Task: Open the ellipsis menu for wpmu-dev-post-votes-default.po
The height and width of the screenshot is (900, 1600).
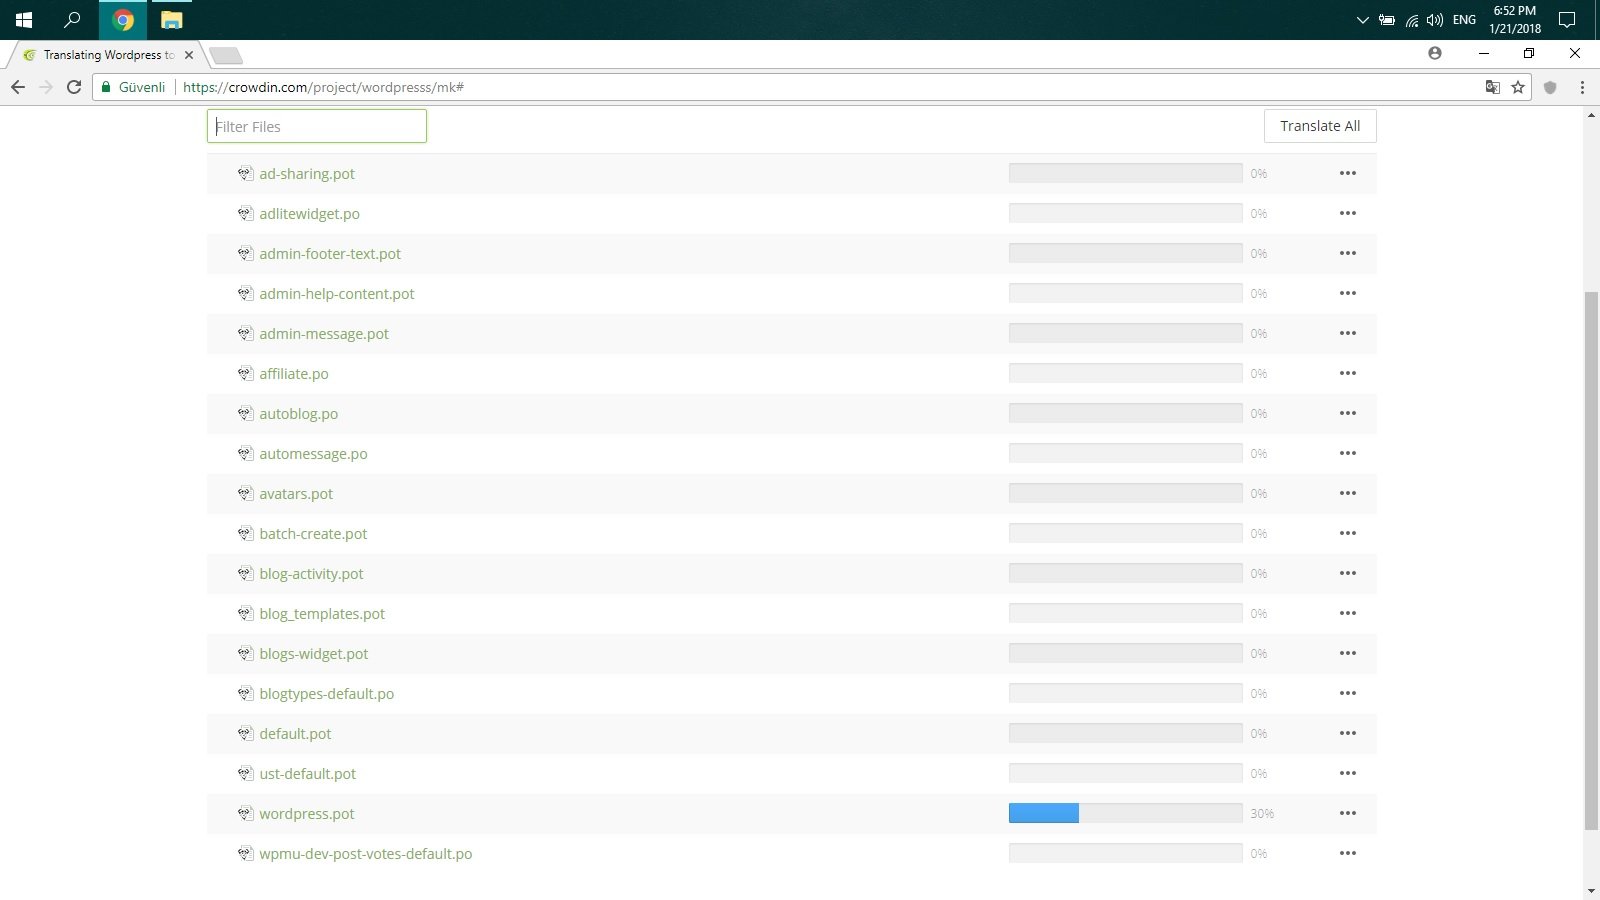Action: [x=1348, y=853]
